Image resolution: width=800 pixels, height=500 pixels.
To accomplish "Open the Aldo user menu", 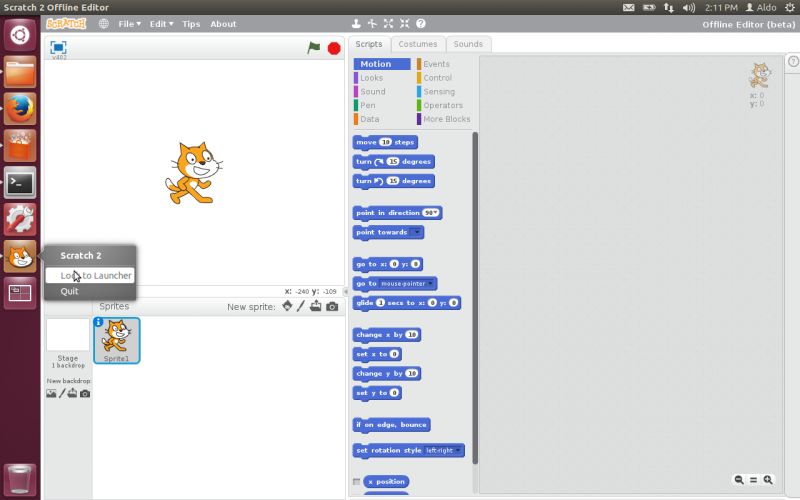I will (x=761, y=8).
